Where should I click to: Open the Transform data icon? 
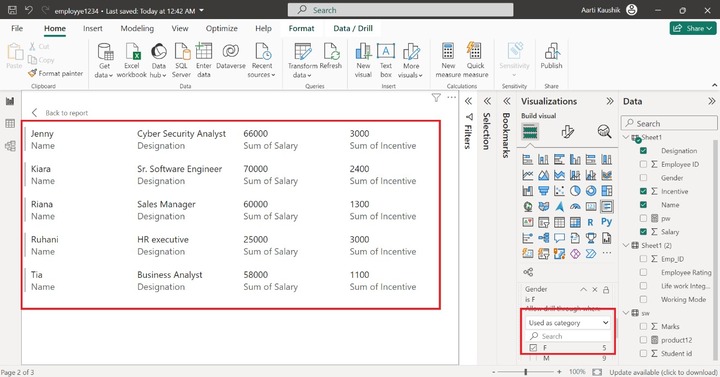tap(303, 52)
